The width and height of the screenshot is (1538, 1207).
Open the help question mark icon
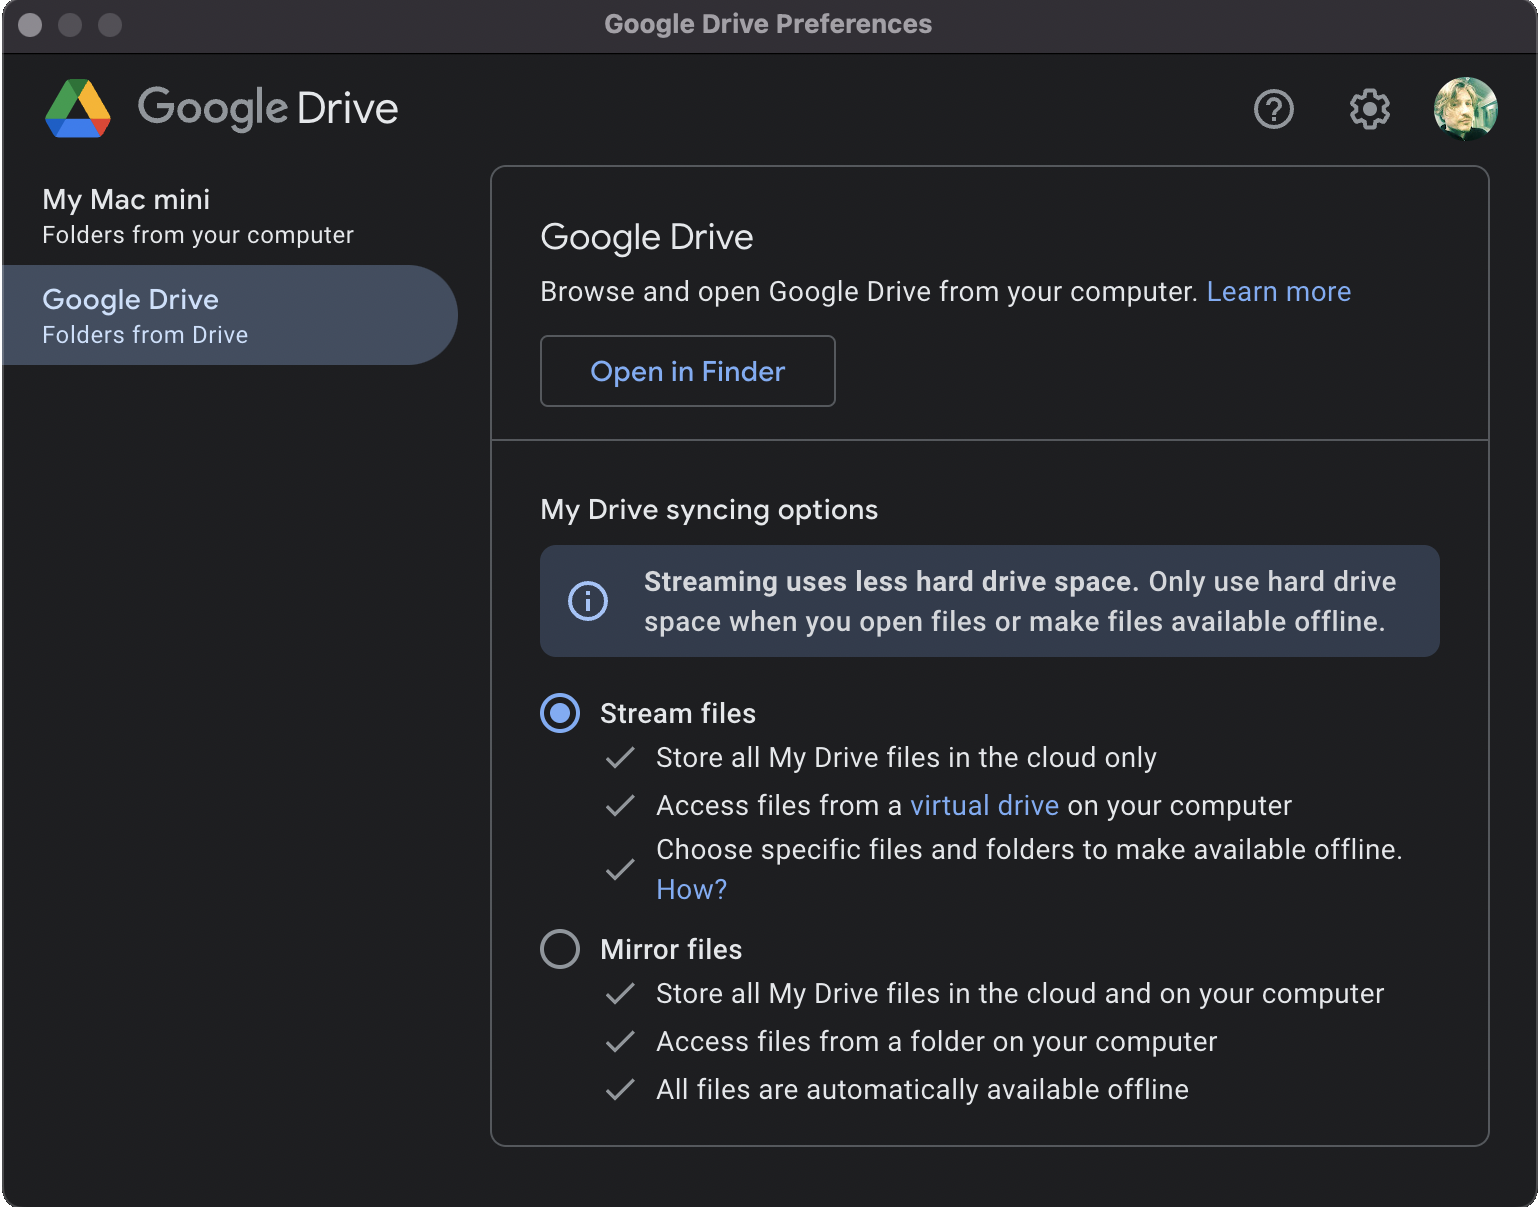coord(1273,109)
